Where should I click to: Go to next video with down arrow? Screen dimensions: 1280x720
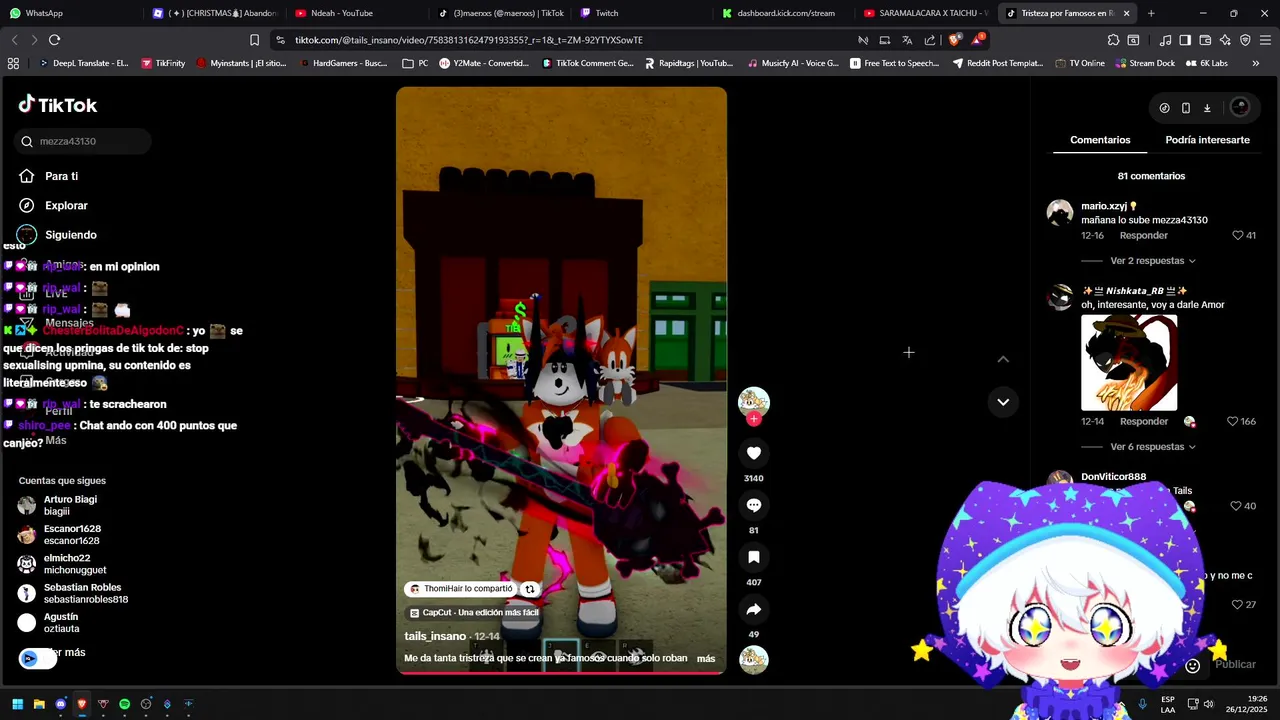coord(1003,402)
